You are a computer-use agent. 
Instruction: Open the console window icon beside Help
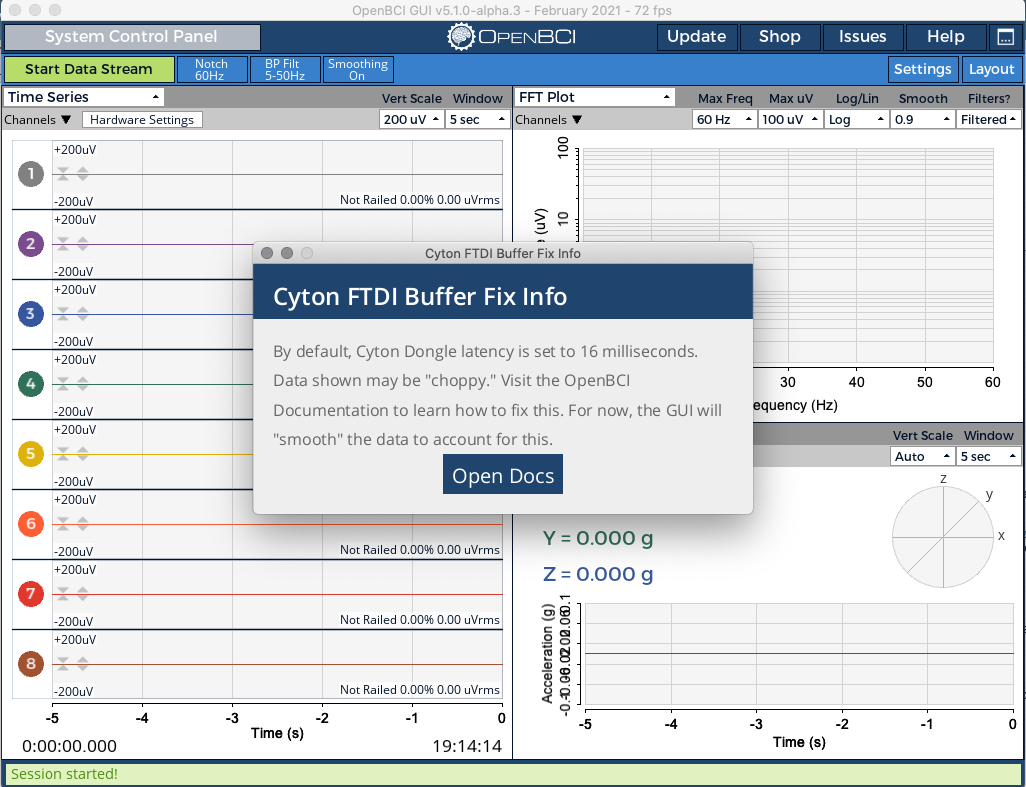click(1005, 37)
